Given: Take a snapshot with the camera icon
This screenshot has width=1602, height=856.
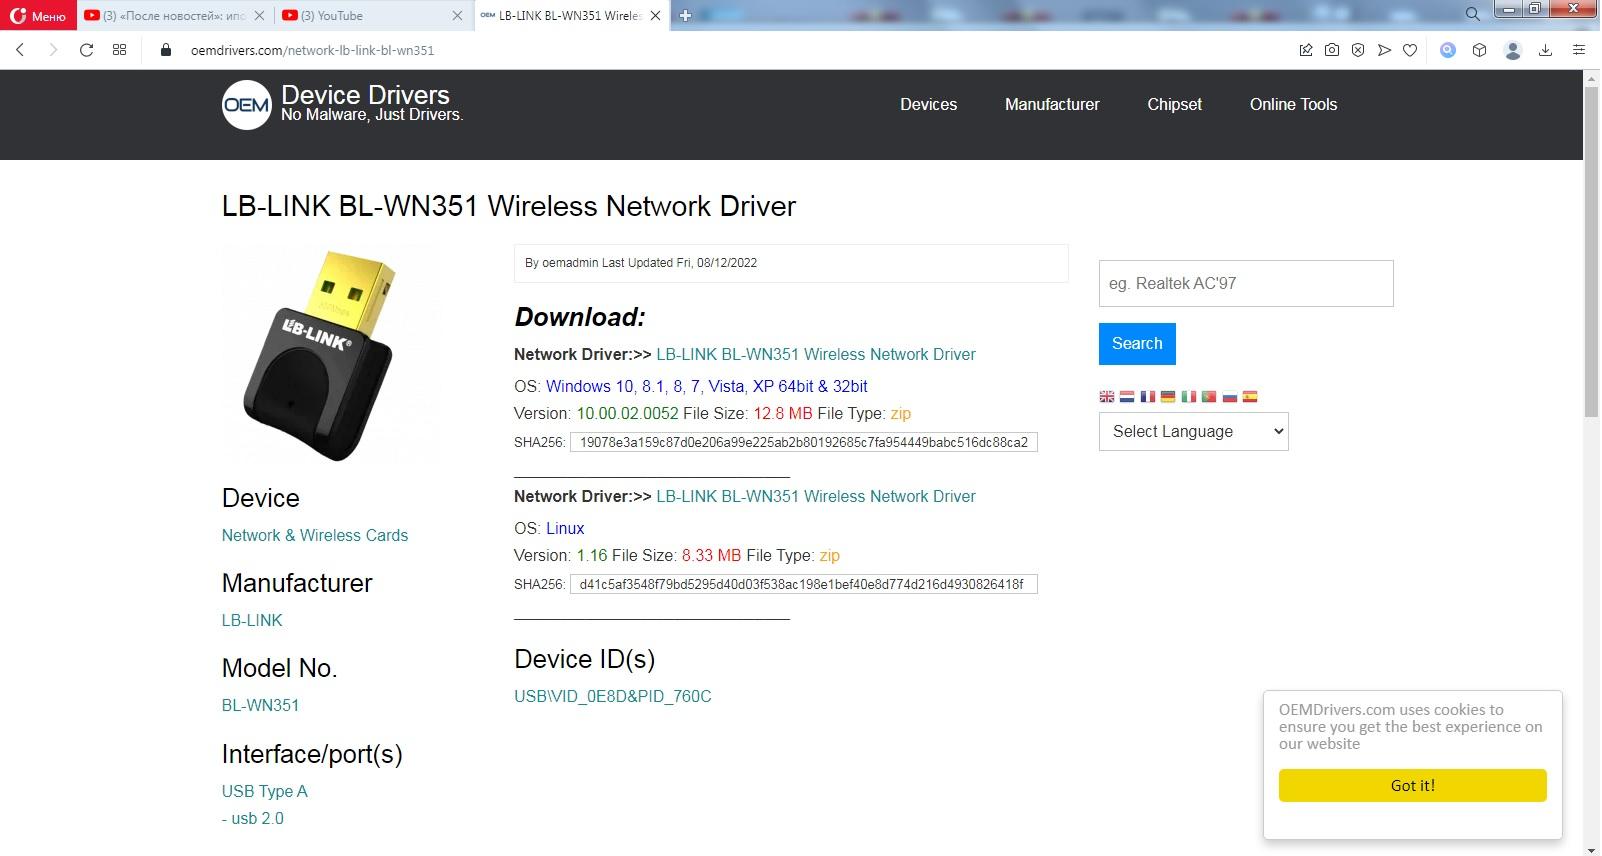Looking at the screenshot, I should click(x=1332, y=50).
